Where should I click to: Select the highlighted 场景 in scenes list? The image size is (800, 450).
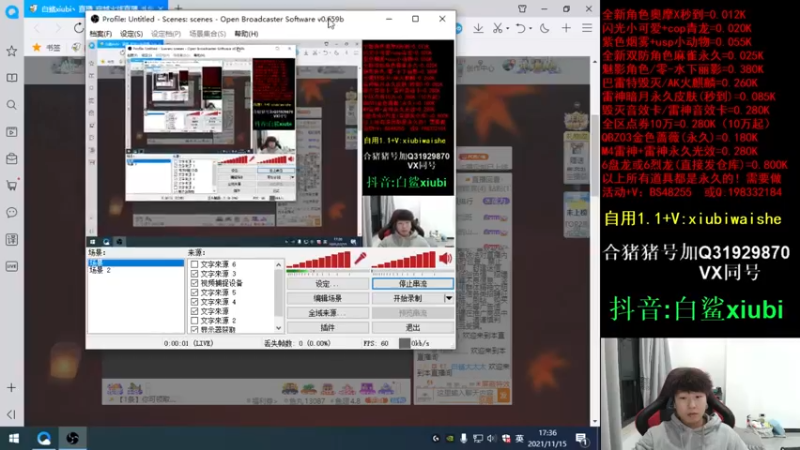coord(136,263)
